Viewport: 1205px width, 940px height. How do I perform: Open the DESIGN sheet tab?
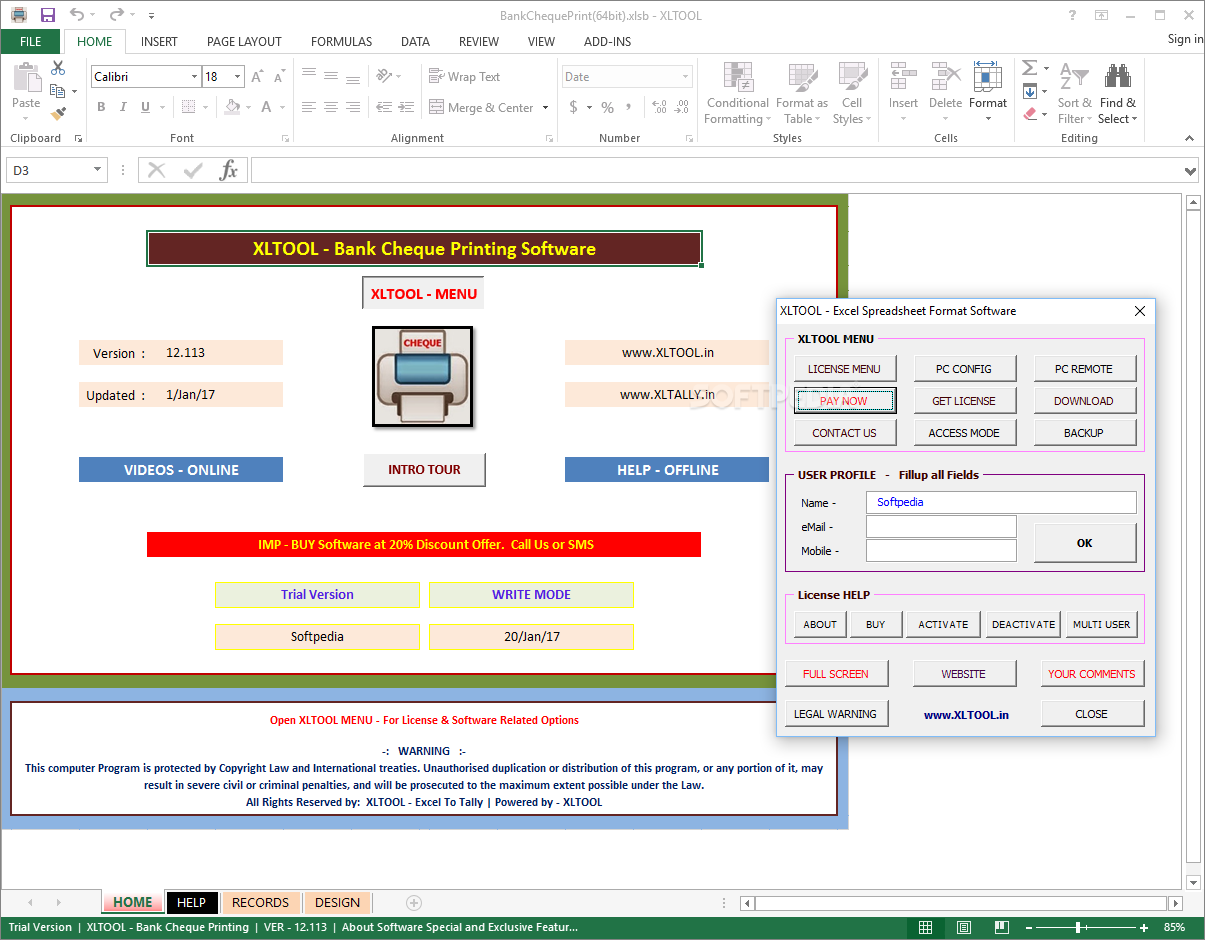tap(338, 902)
